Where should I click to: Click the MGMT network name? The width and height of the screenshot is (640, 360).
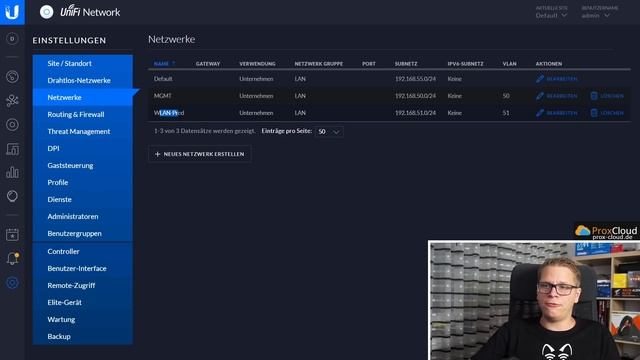[x=162, y=96]
